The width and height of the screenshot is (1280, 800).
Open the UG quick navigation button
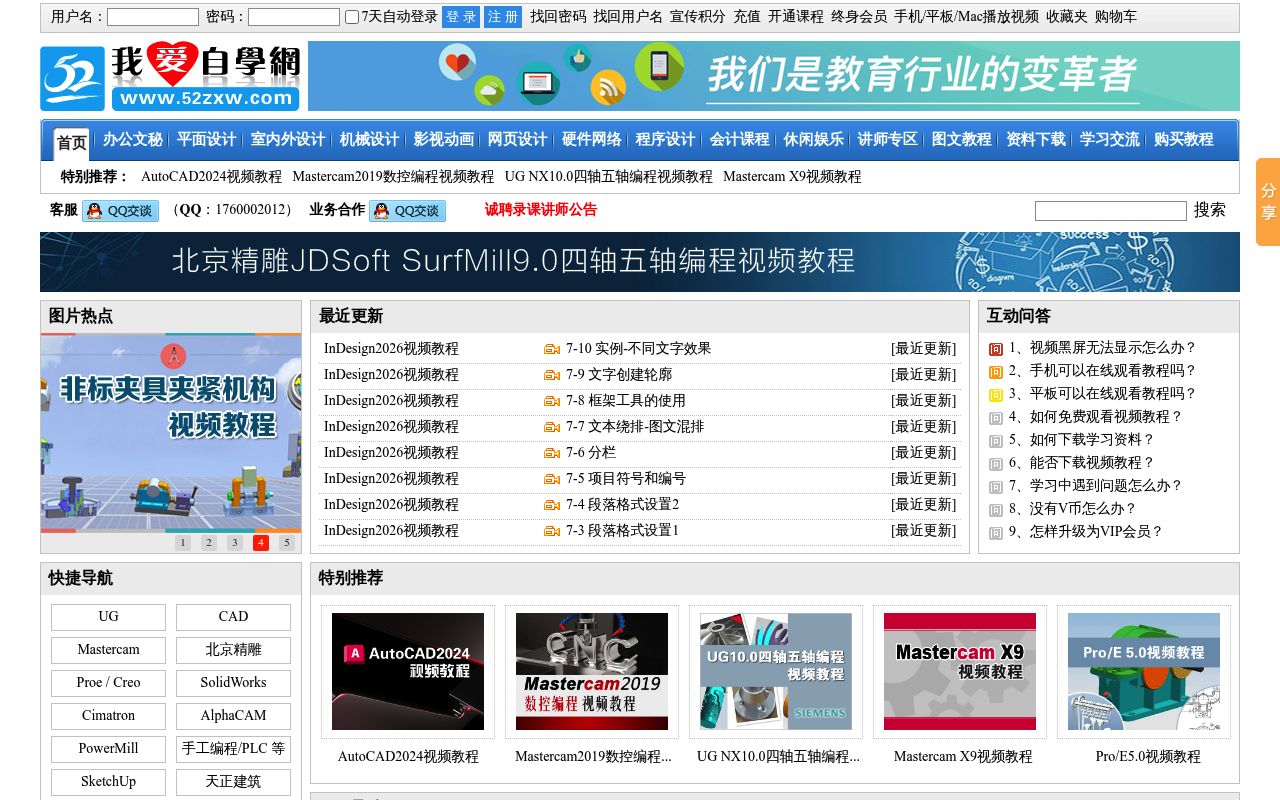pyautogui.click(x=108, y=617)
